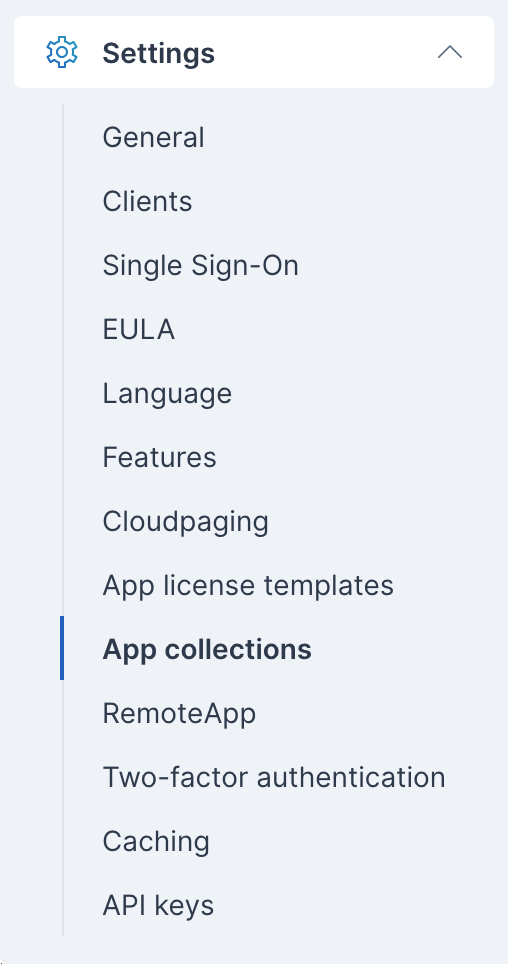Click the Settings header label

pos(159,53)
